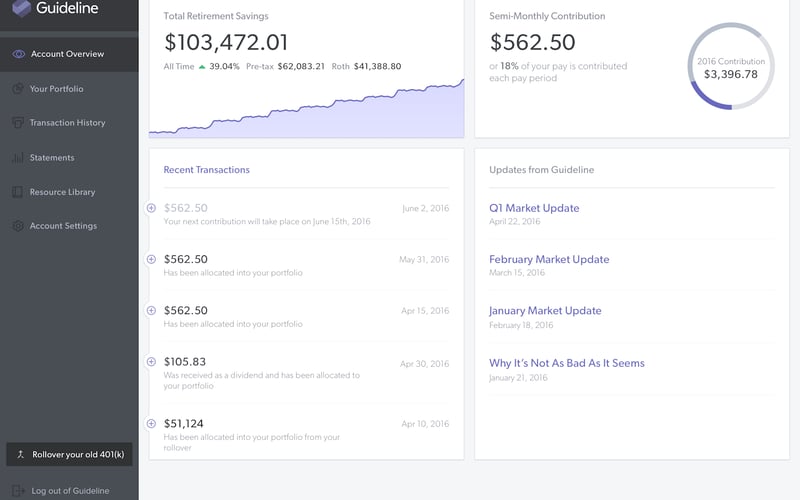Click the Your Portfolio pie icon
800x500 pixels.
click(18, 89)
